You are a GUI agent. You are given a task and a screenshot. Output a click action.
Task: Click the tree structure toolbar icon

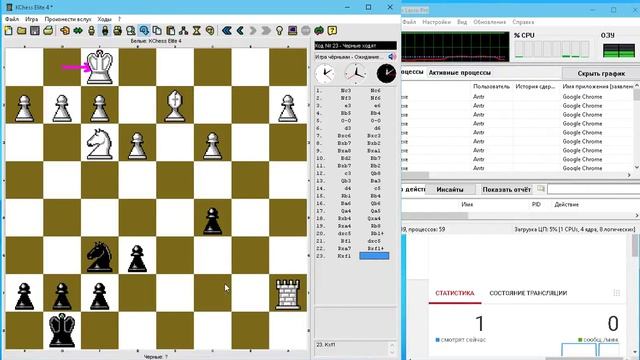184,31
